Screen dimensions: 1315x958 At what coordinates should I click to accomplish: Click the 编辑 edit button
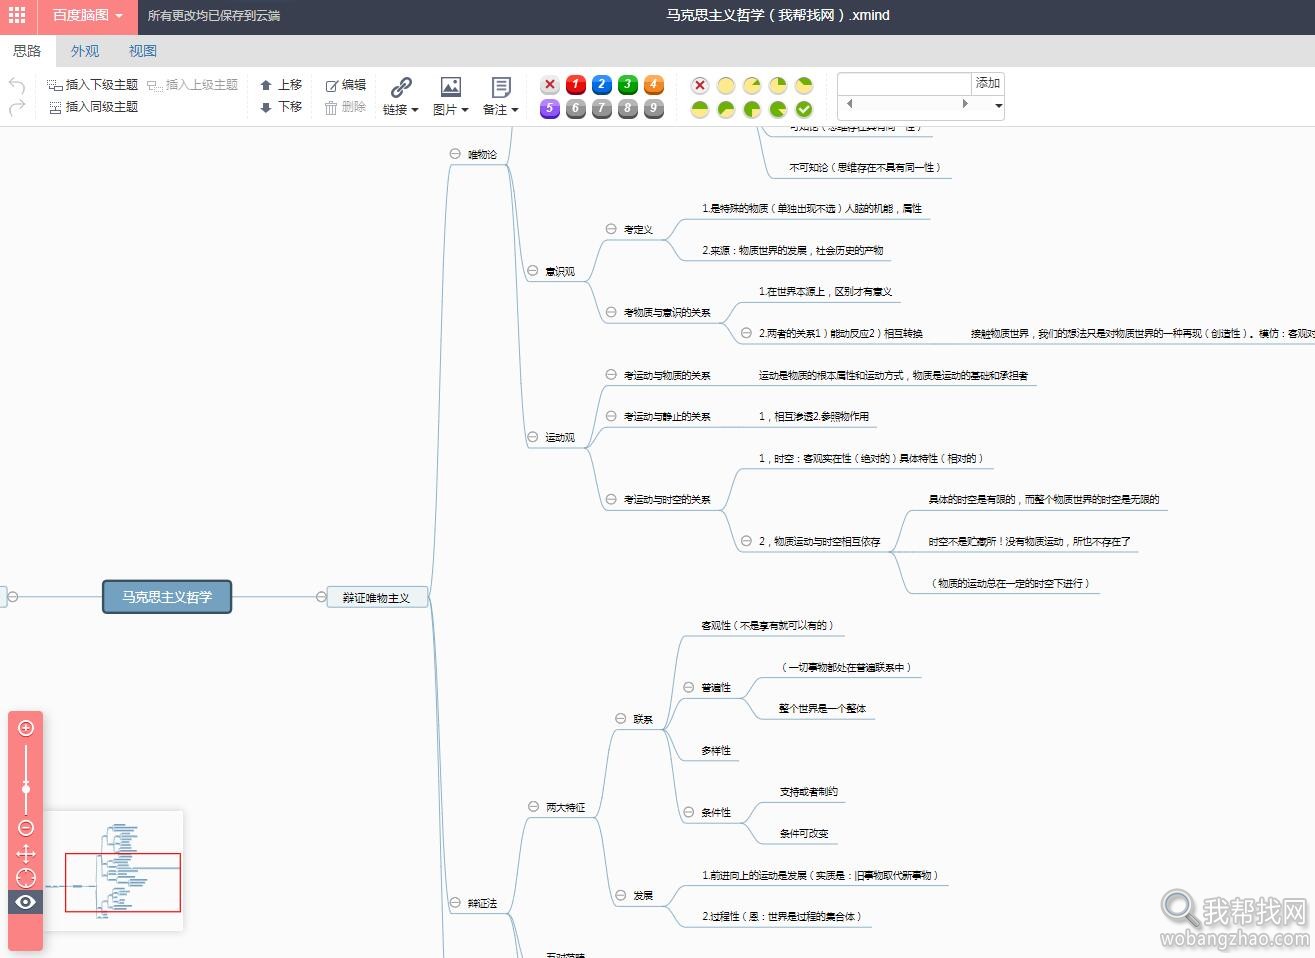click(346, 85)
